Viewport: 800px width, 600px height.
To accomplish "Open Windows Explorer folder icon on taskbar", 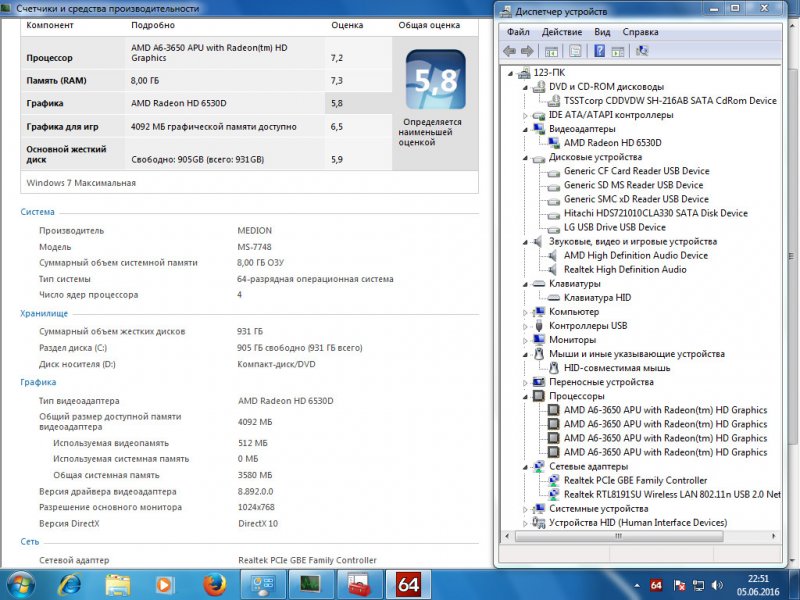I will coord(117,583).
